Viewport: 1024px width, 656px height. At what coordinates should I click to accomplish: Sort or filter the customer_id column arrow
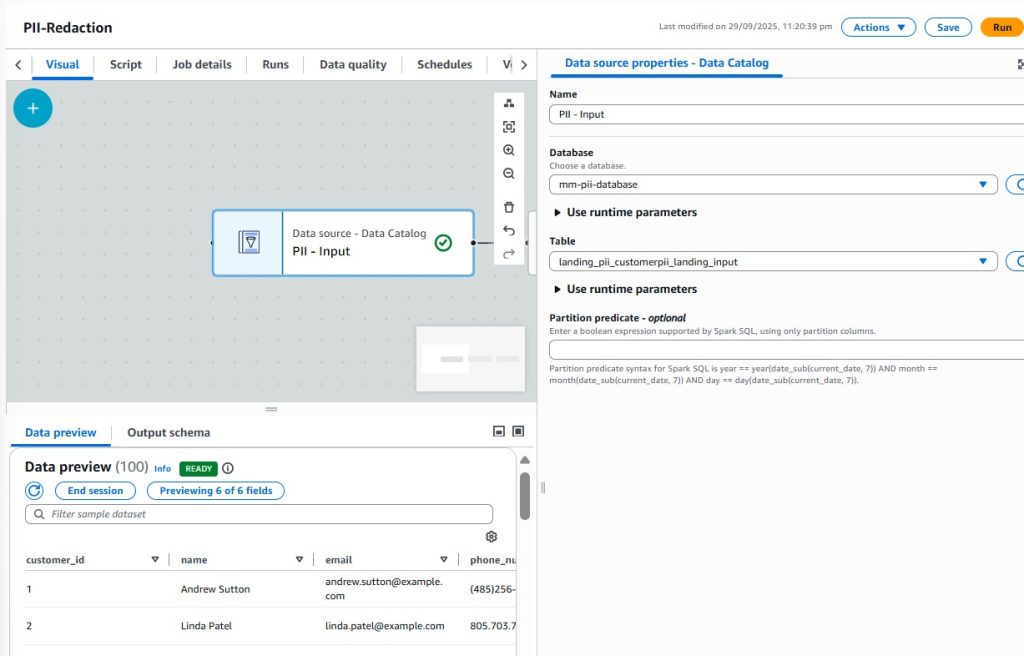click(155, 560)
